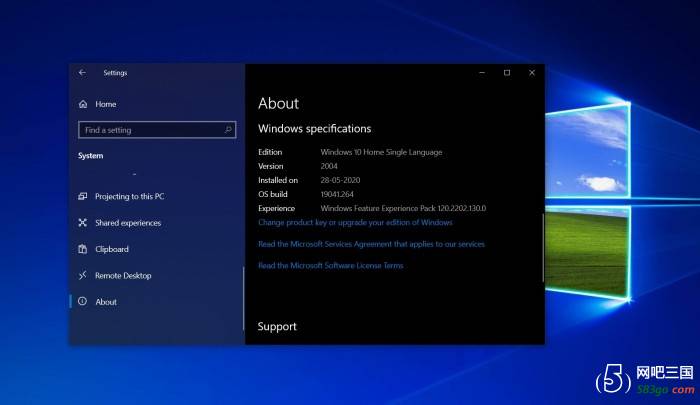Screen dimensions: 700x405
Task: Click the sidebar scrollbar
Action: pos(243,298)
